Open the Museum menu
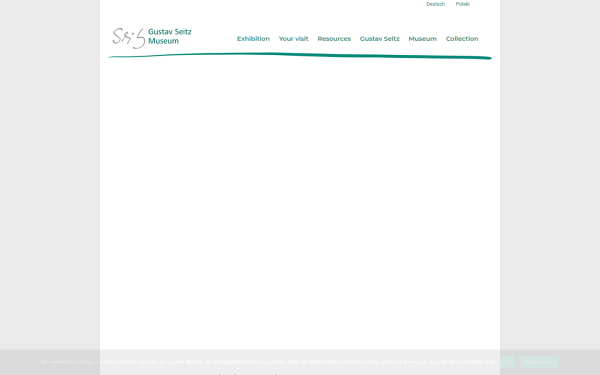This screenshot has height=375, width=600. click(422, 39)
